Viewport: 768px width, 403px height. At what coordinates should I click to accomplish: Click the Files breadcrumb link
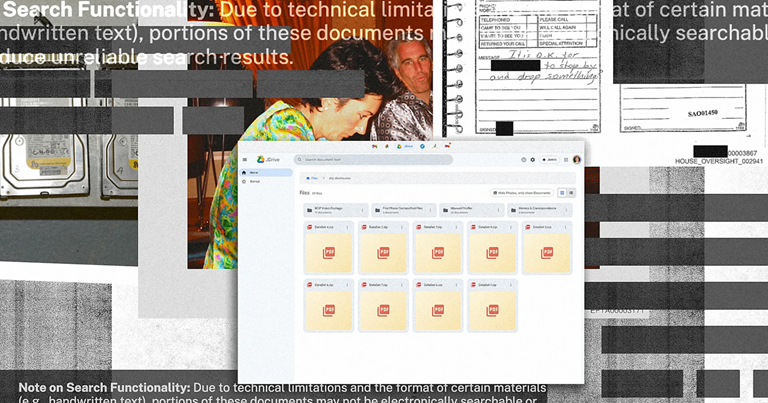pyautogui.click(x=313, y=178)
